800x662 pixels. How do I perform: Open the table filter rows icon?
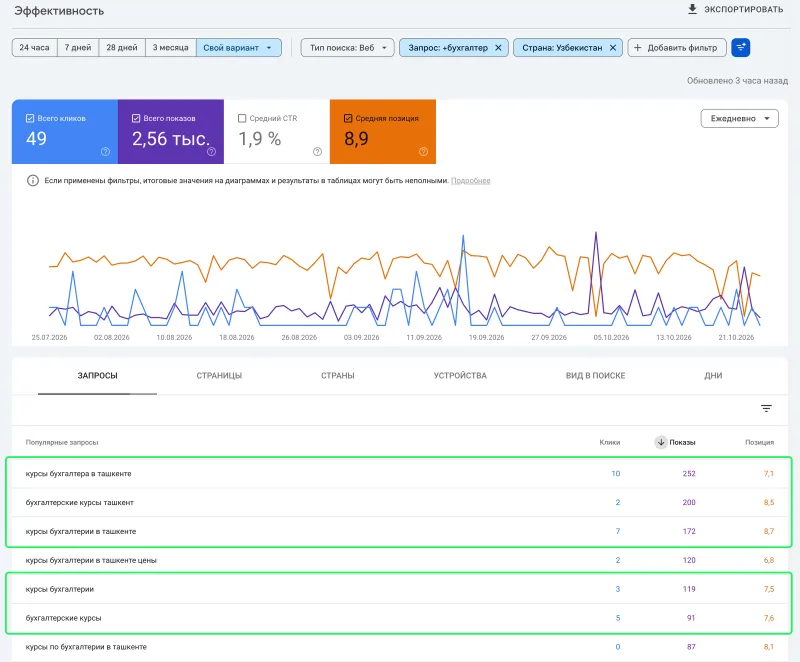point(766,408)
